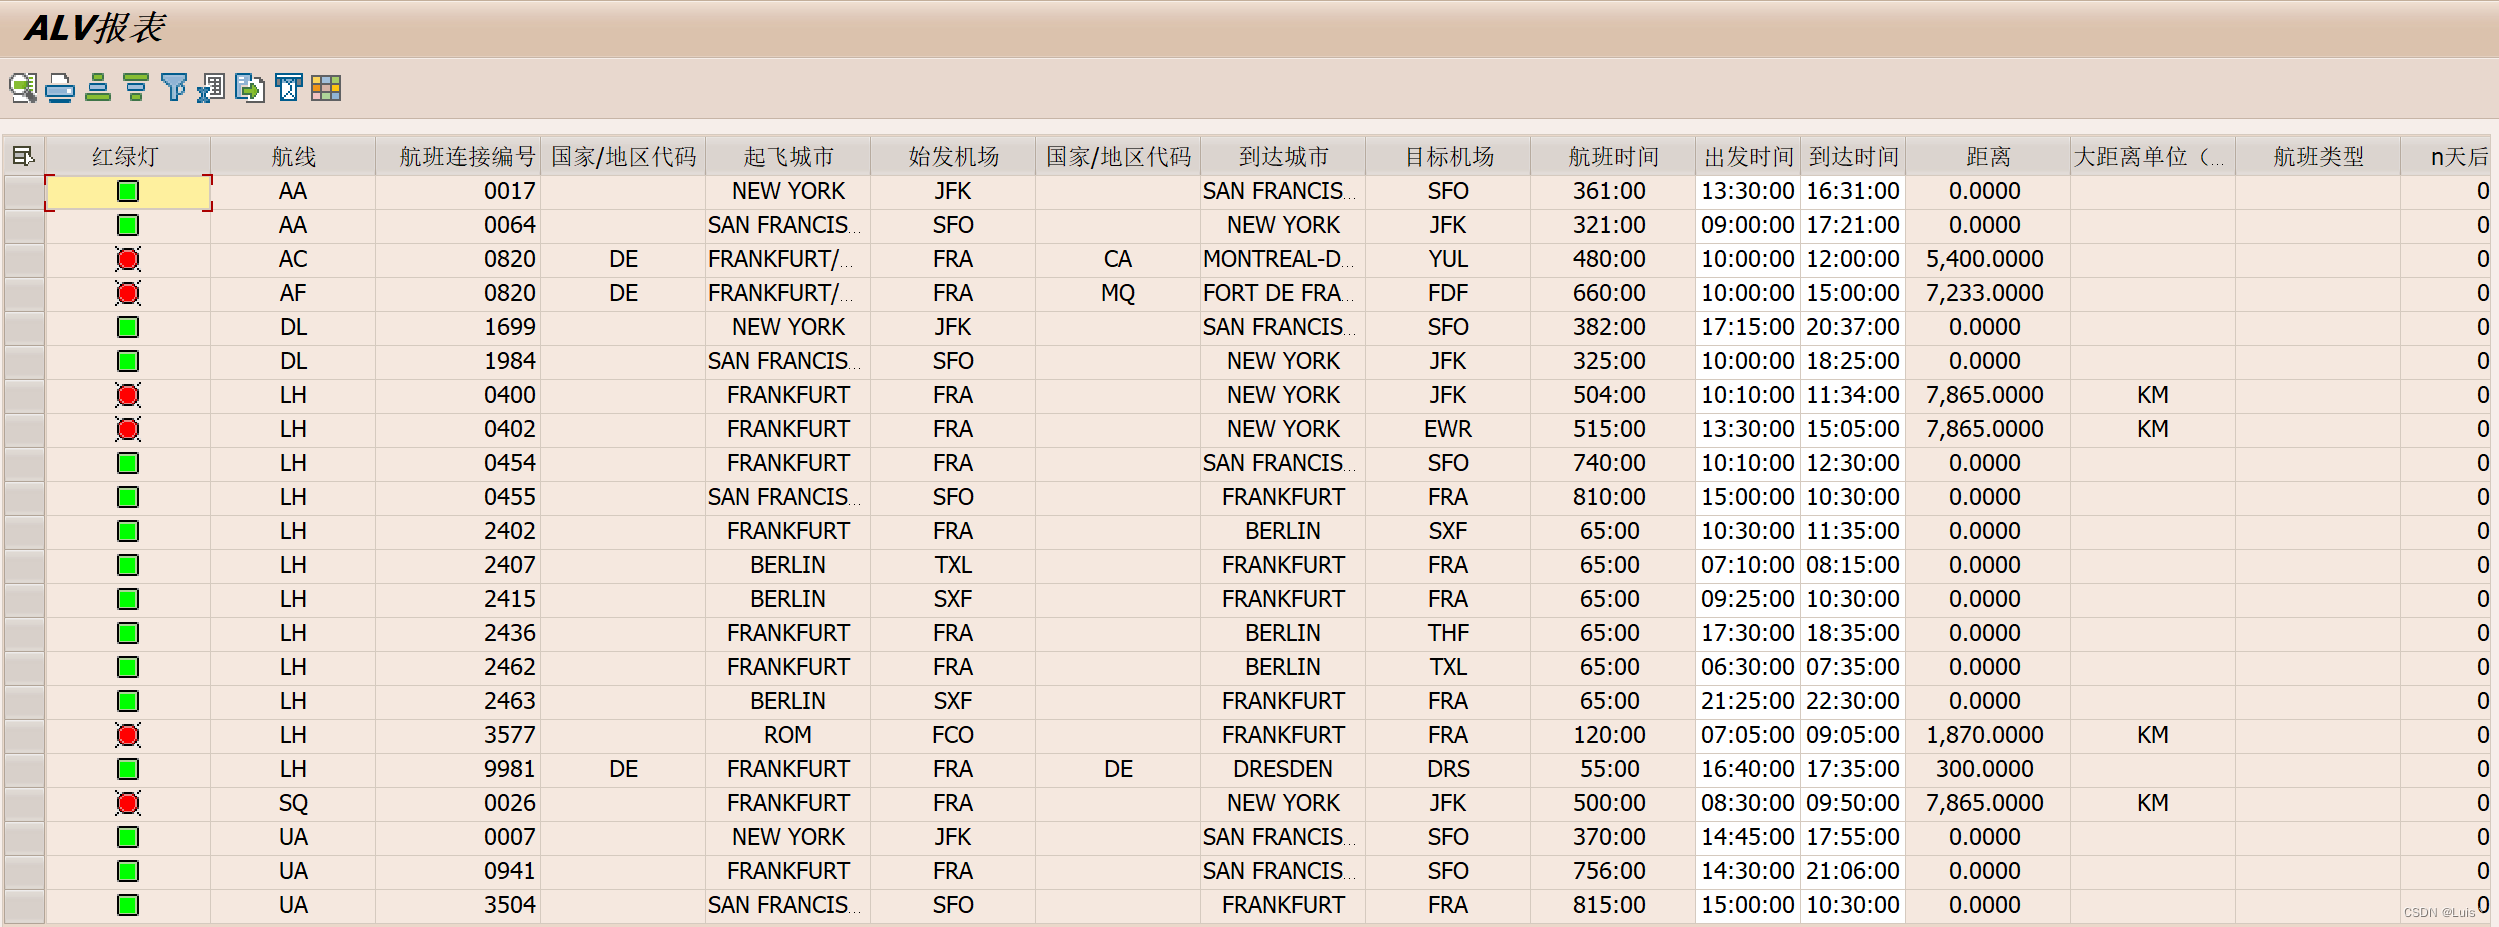The width and height of the screenshot is (2499, 927).
Task: Click airport code YUL cell
Action: tap(1448, 259)
